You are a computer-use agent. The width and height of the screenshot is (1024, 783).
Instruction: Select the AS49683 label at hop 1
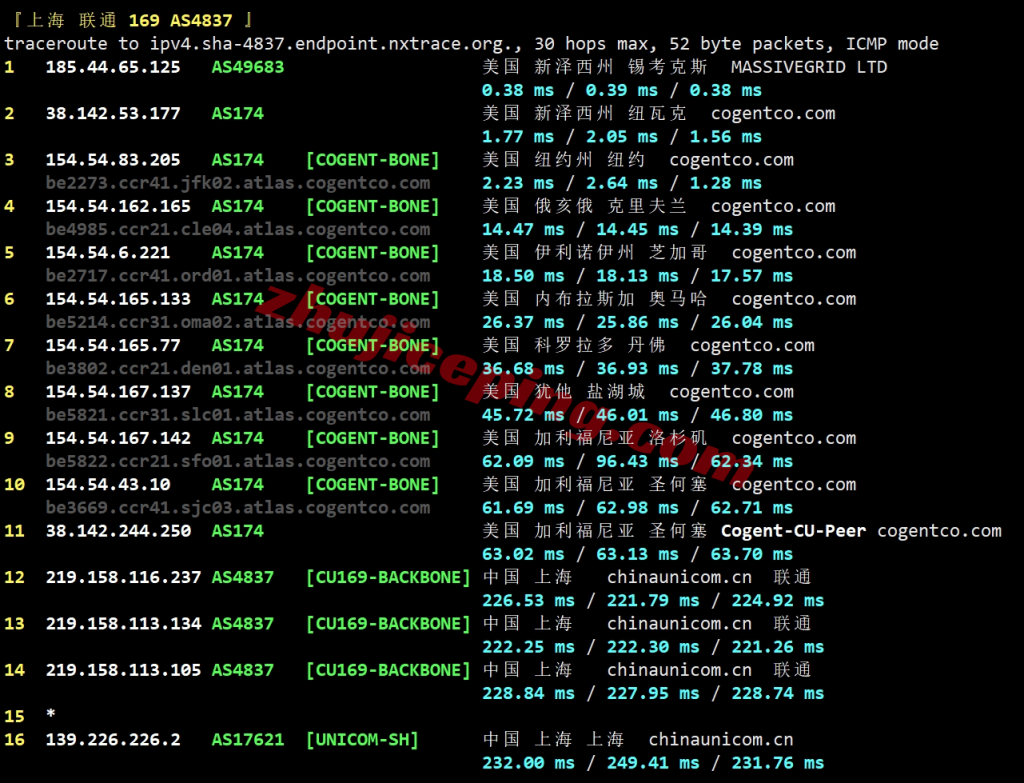click(248, 67)
